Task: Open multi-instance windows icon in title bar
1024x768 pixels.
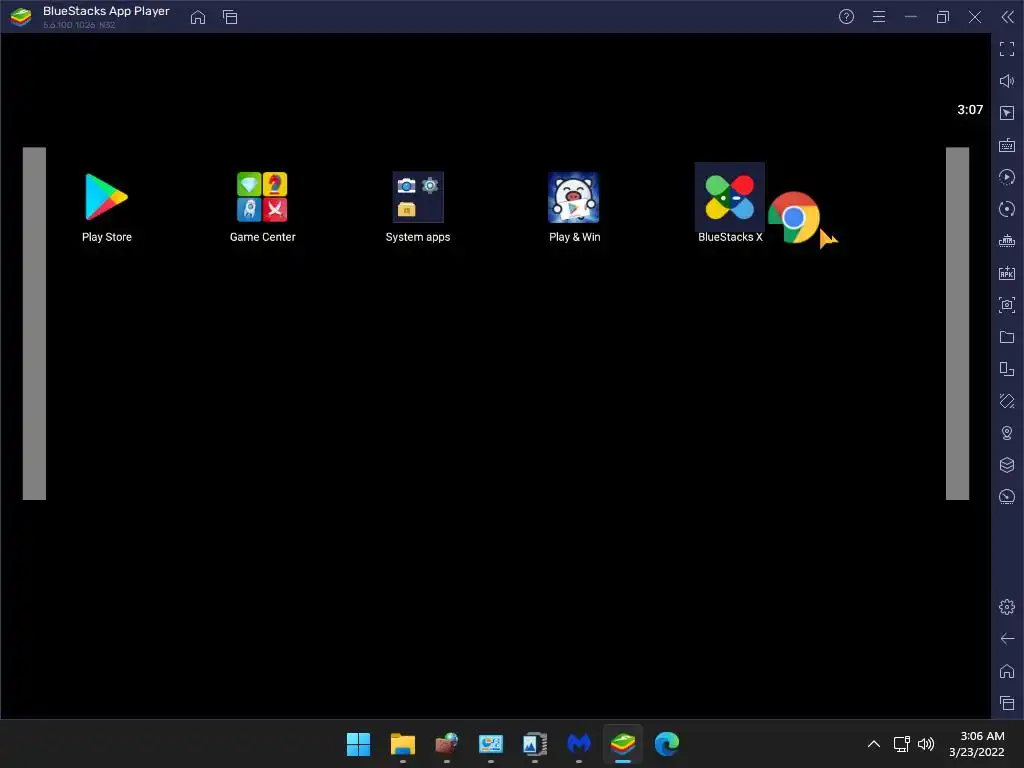Action: click(230, 17)
